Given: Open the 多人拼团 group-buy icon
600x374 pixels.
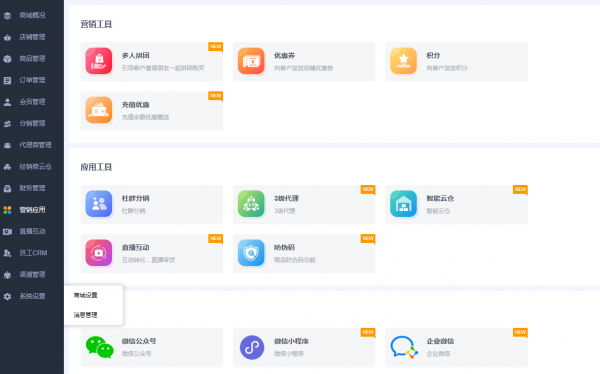Looking at the screenshot, I should [99, 61].
